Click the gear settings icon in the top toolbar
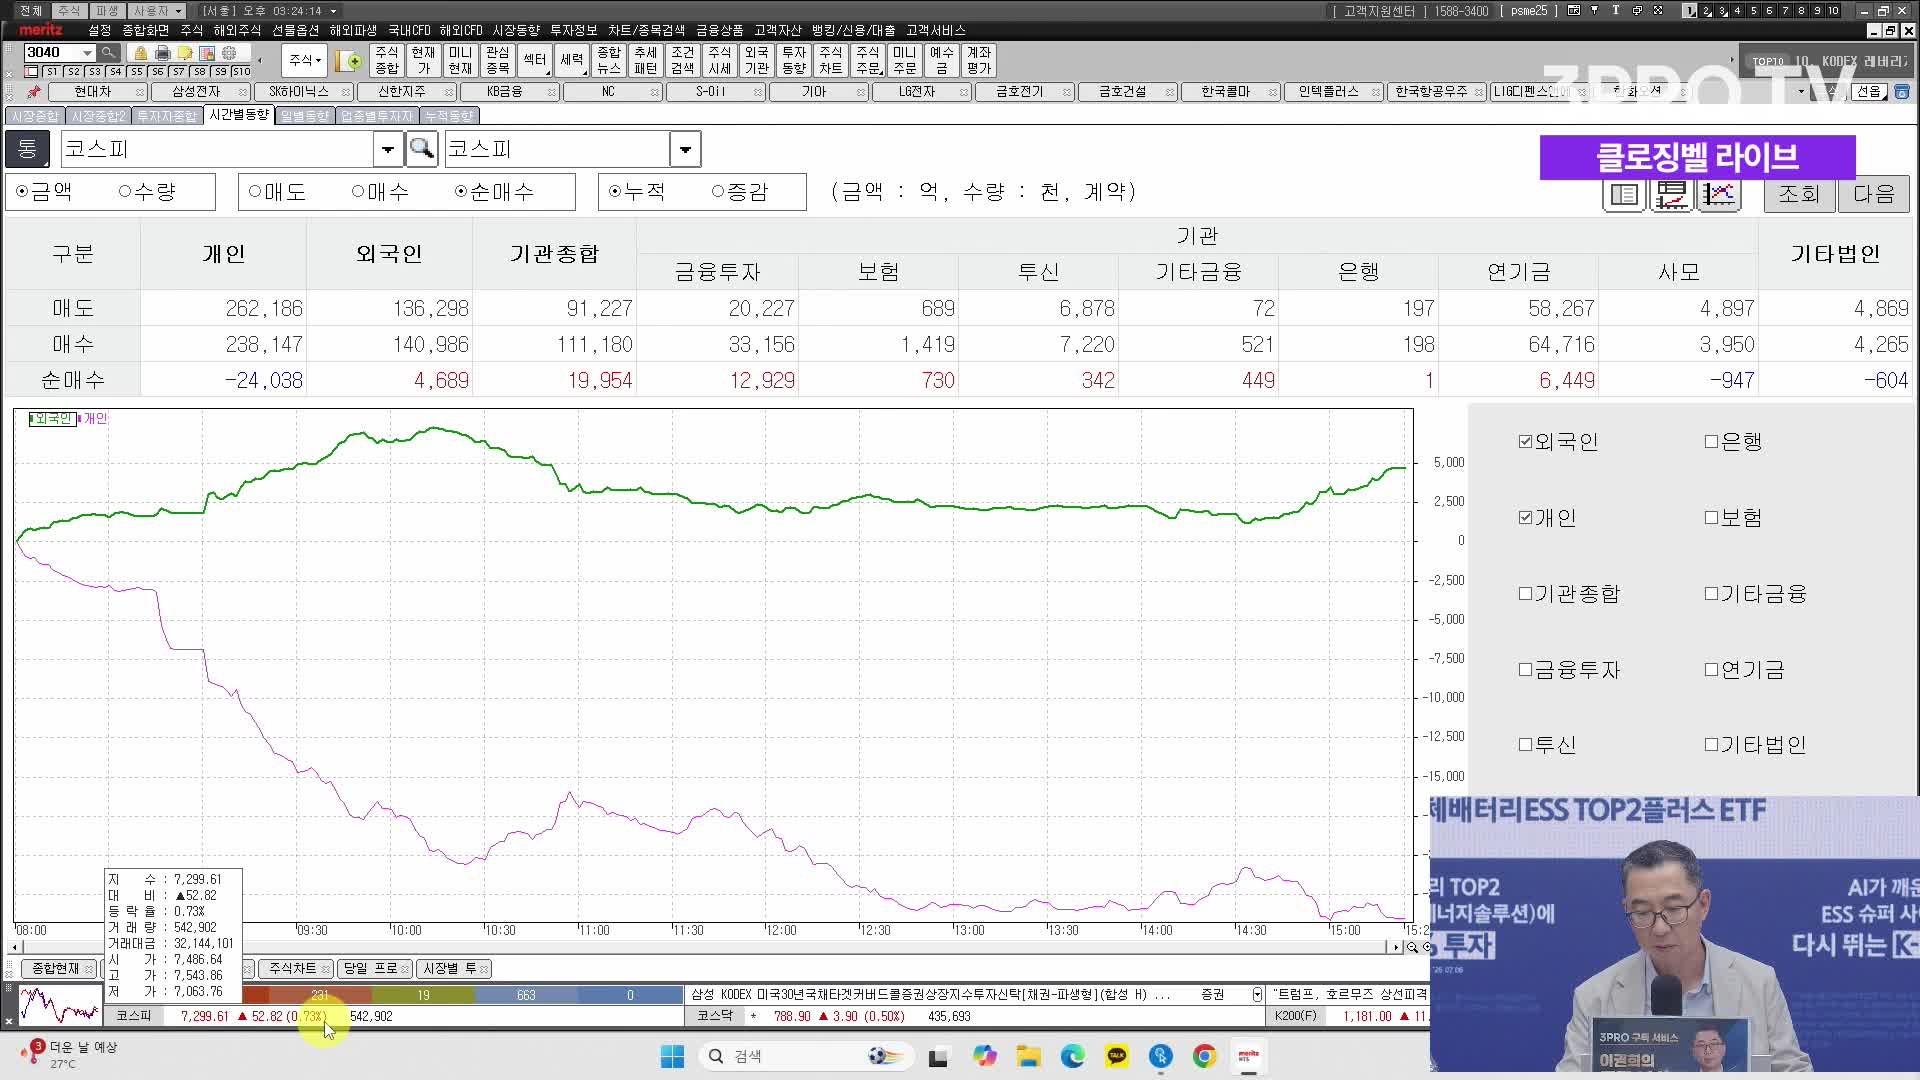This screenshot has height=1080, width=1920. coord(229,53)
